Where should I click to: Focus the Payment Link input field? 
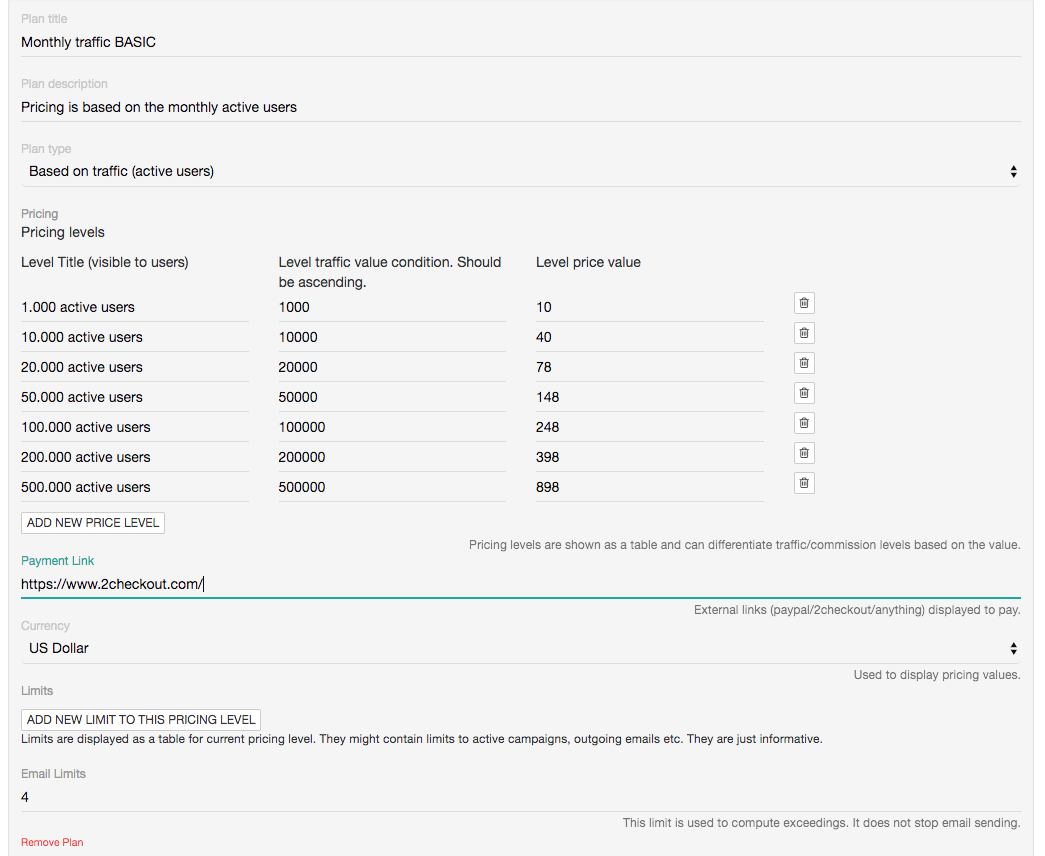pos(521,584)
